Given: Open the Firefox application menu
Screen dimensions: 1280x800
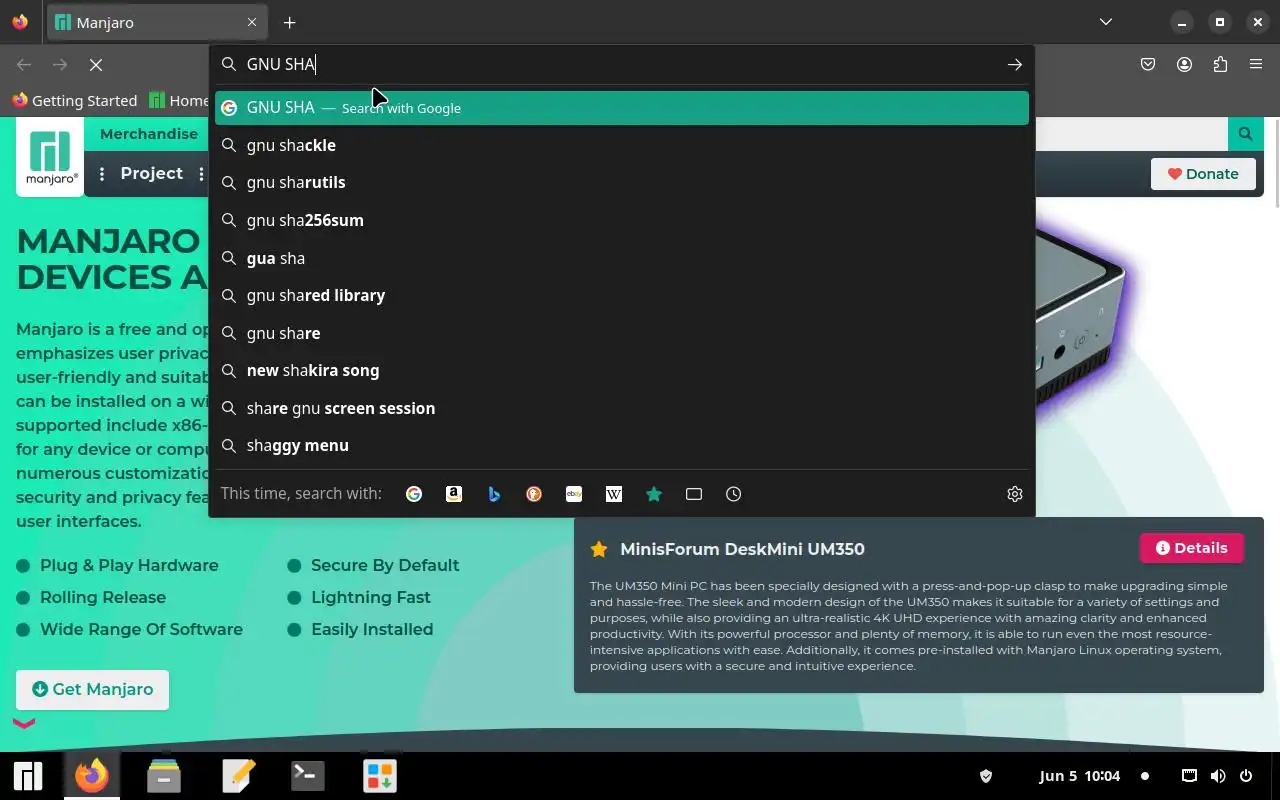Looking at the screenshot, I should pos(1256,64).
